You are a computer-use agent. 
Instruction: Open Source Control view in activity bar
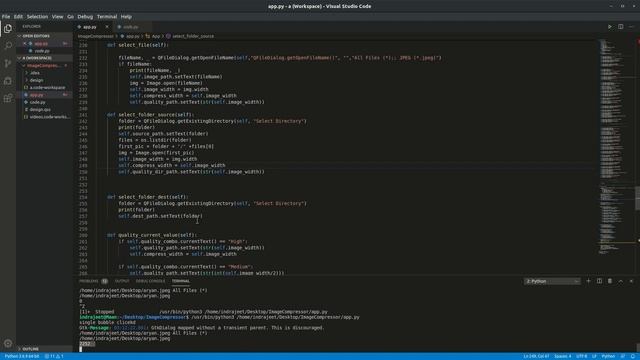pyautogui.click(x=8, y=63)
